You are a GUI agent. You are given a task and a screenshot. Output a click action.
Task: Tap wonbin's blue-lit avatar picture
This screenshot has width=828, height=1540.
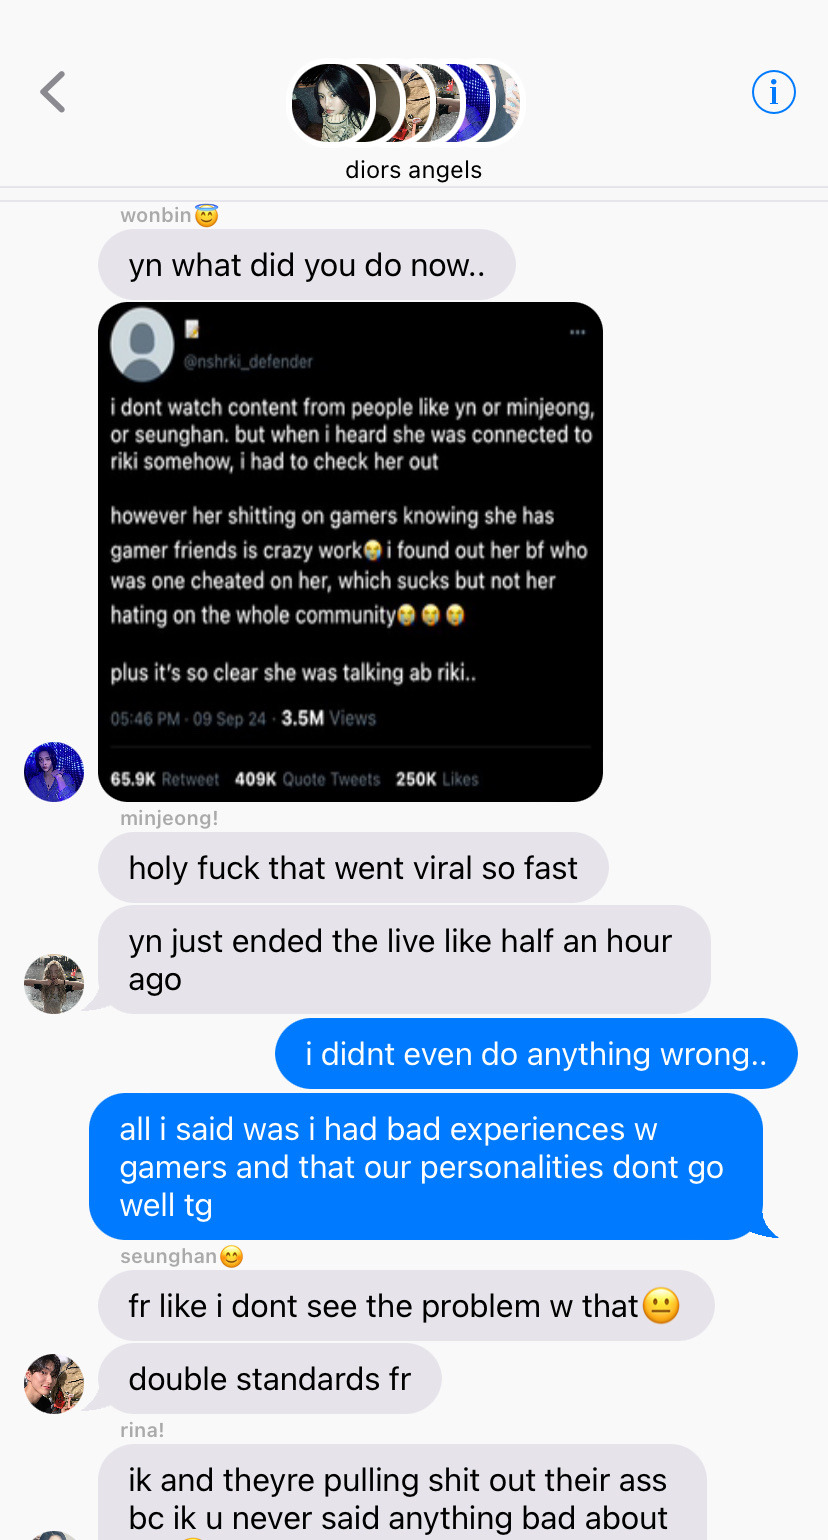[x=54, y=772]
